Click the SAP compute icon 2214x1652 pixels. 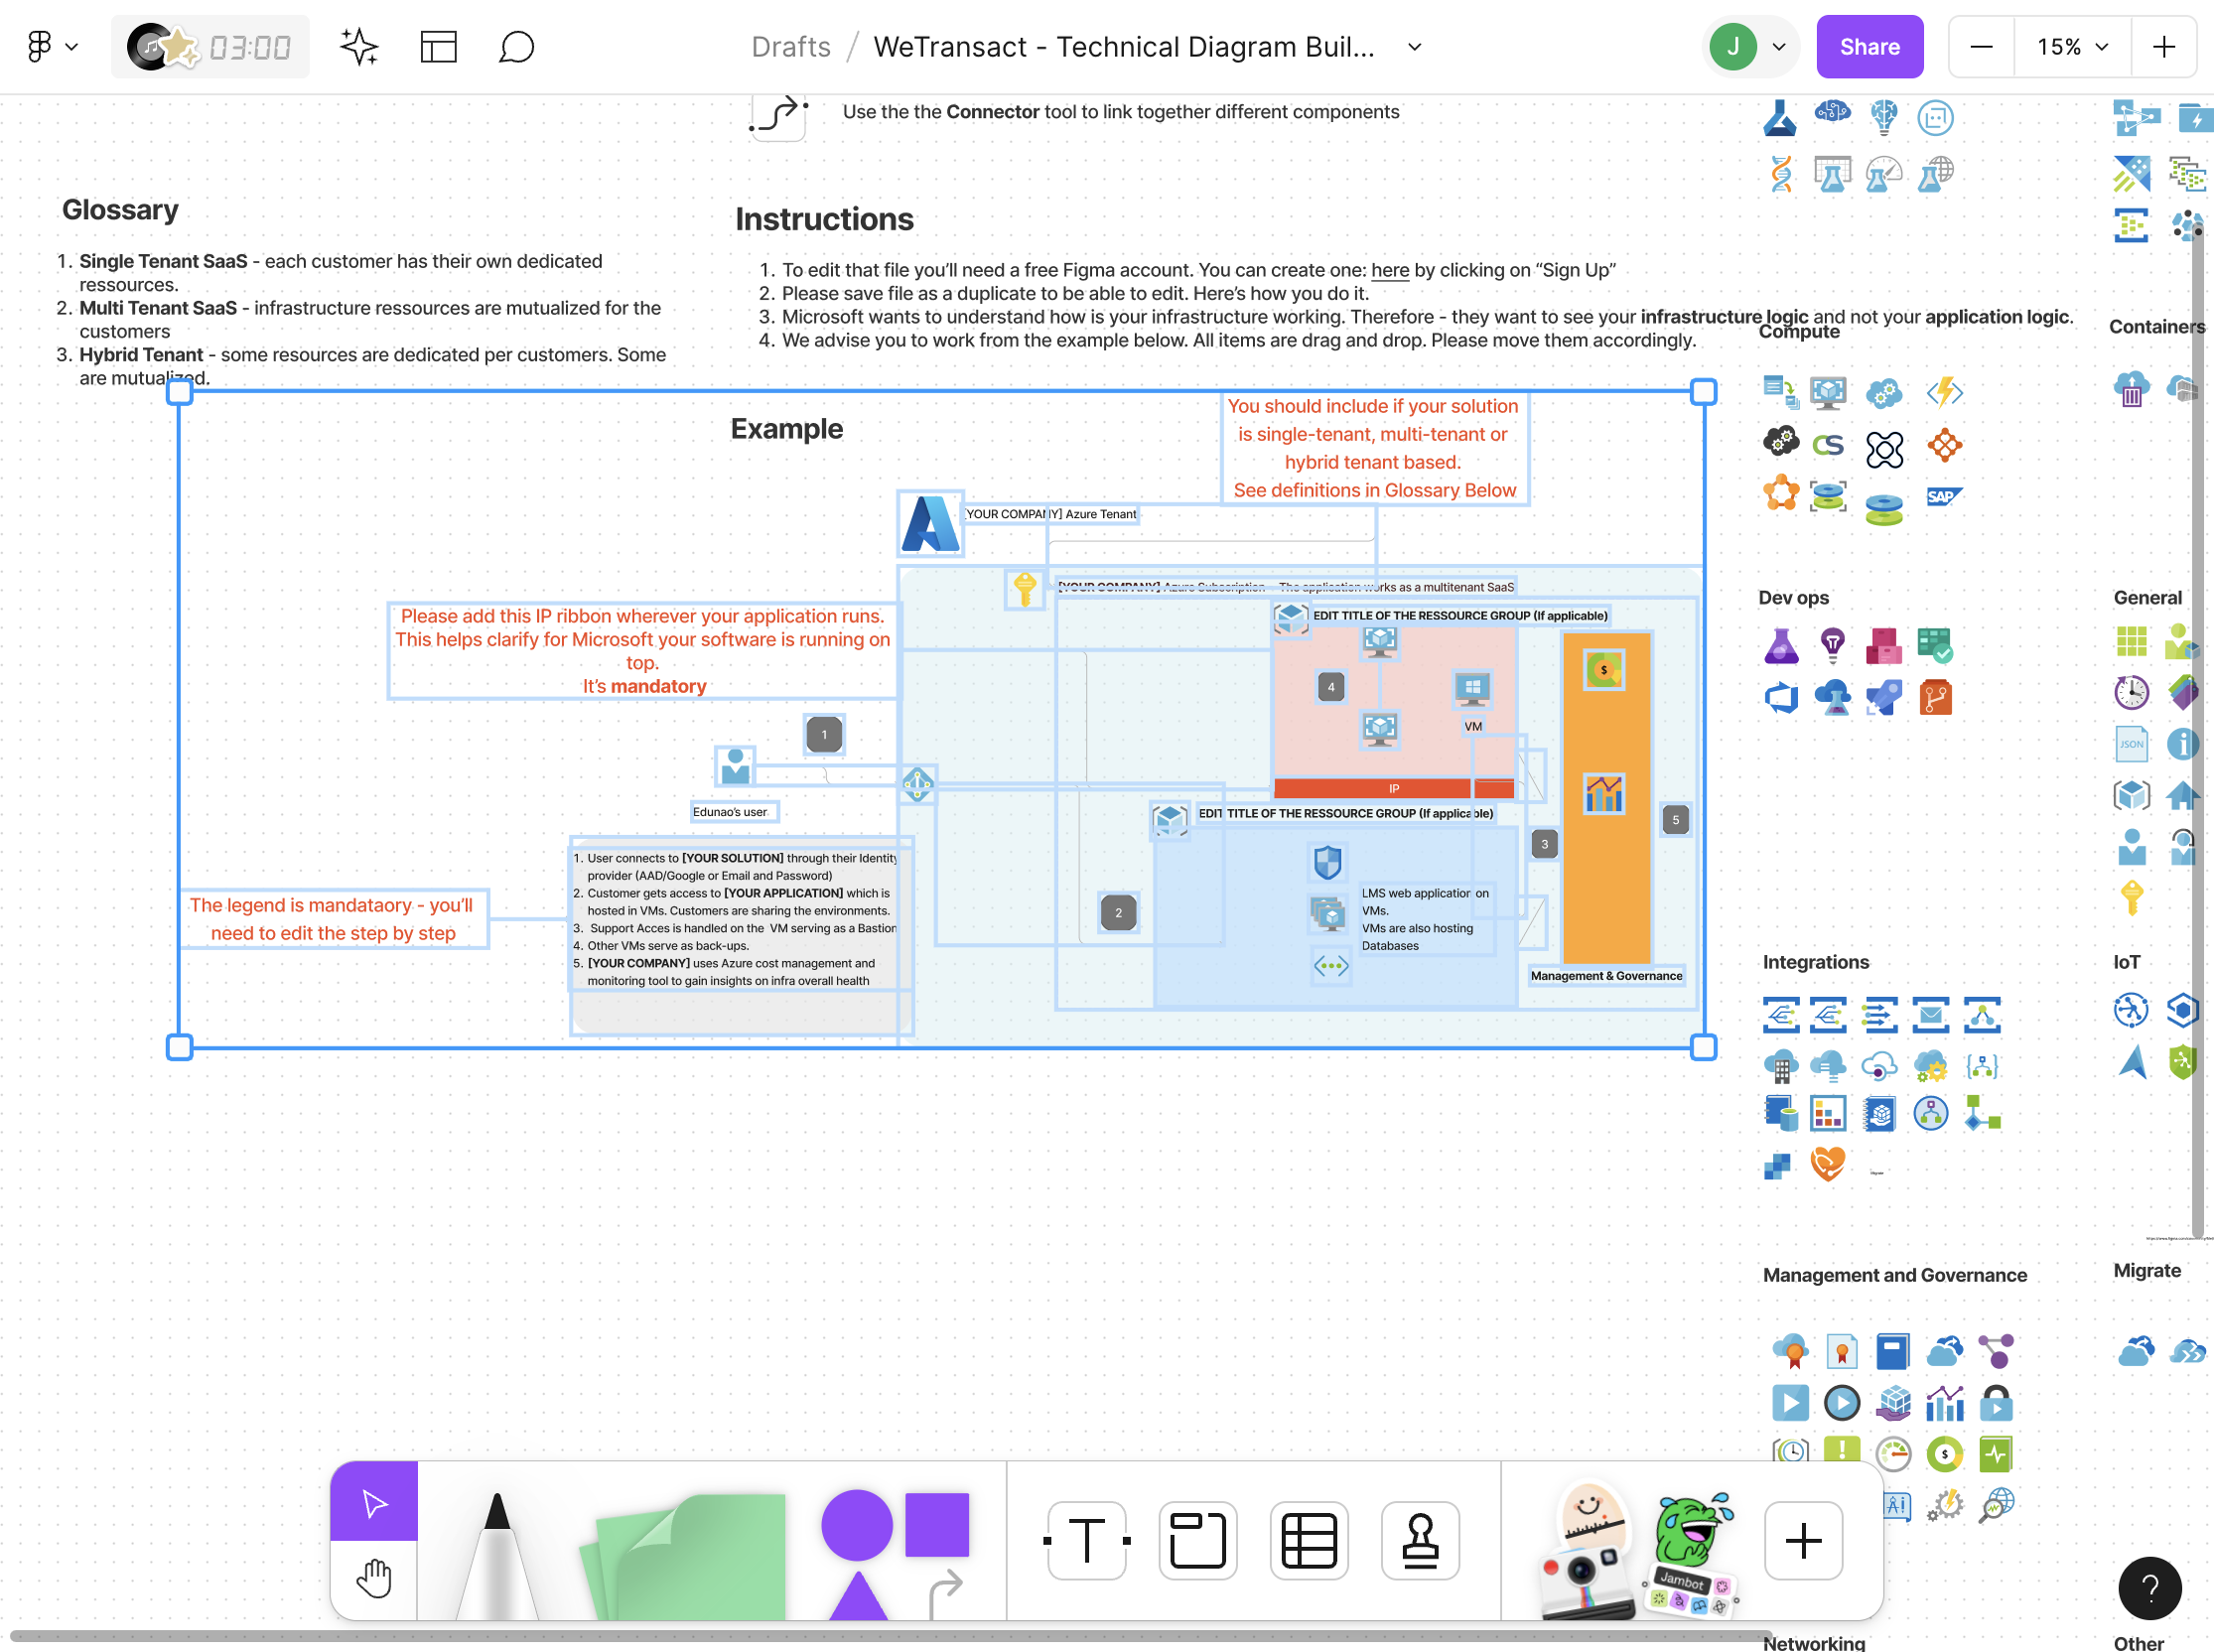pos(1943,497)
